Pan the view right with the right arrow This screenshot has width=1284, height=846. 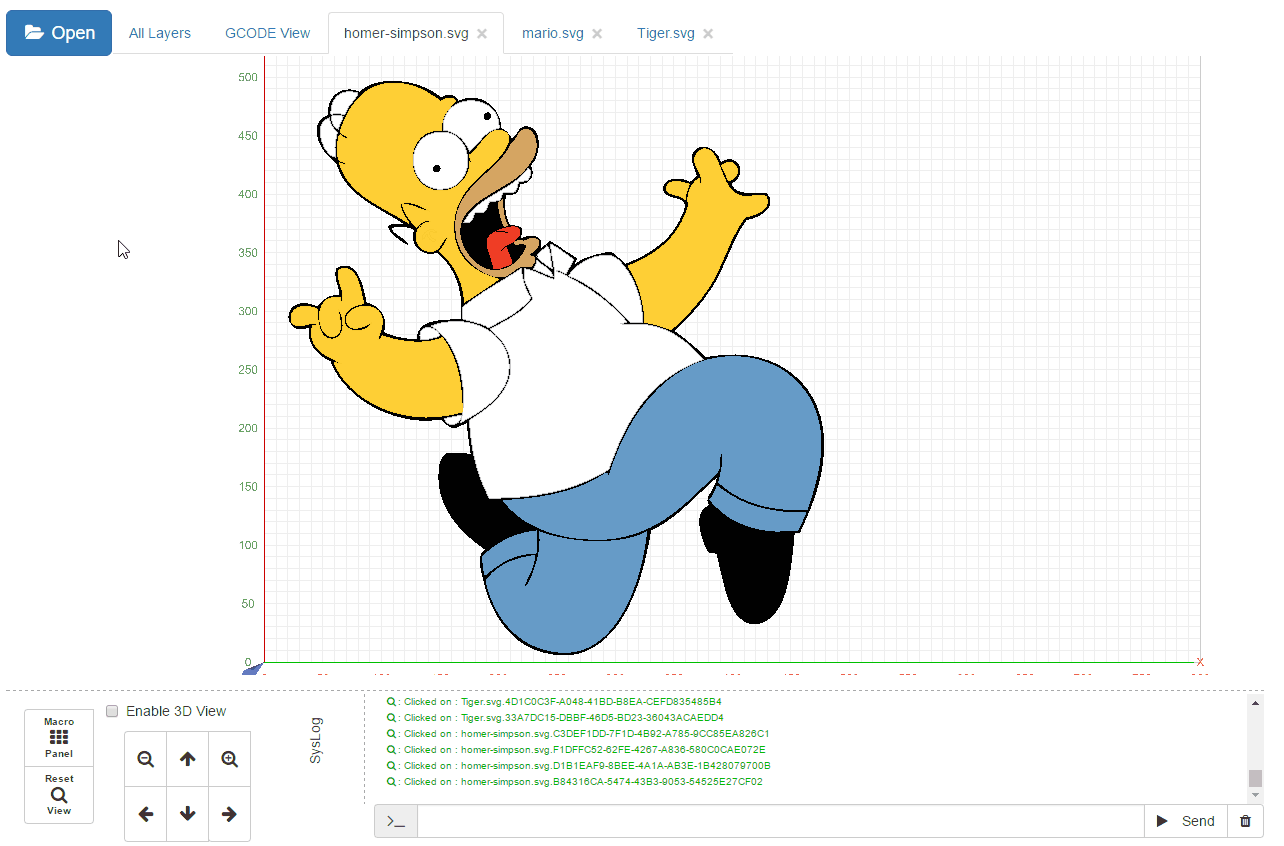(x=229, y=814)
